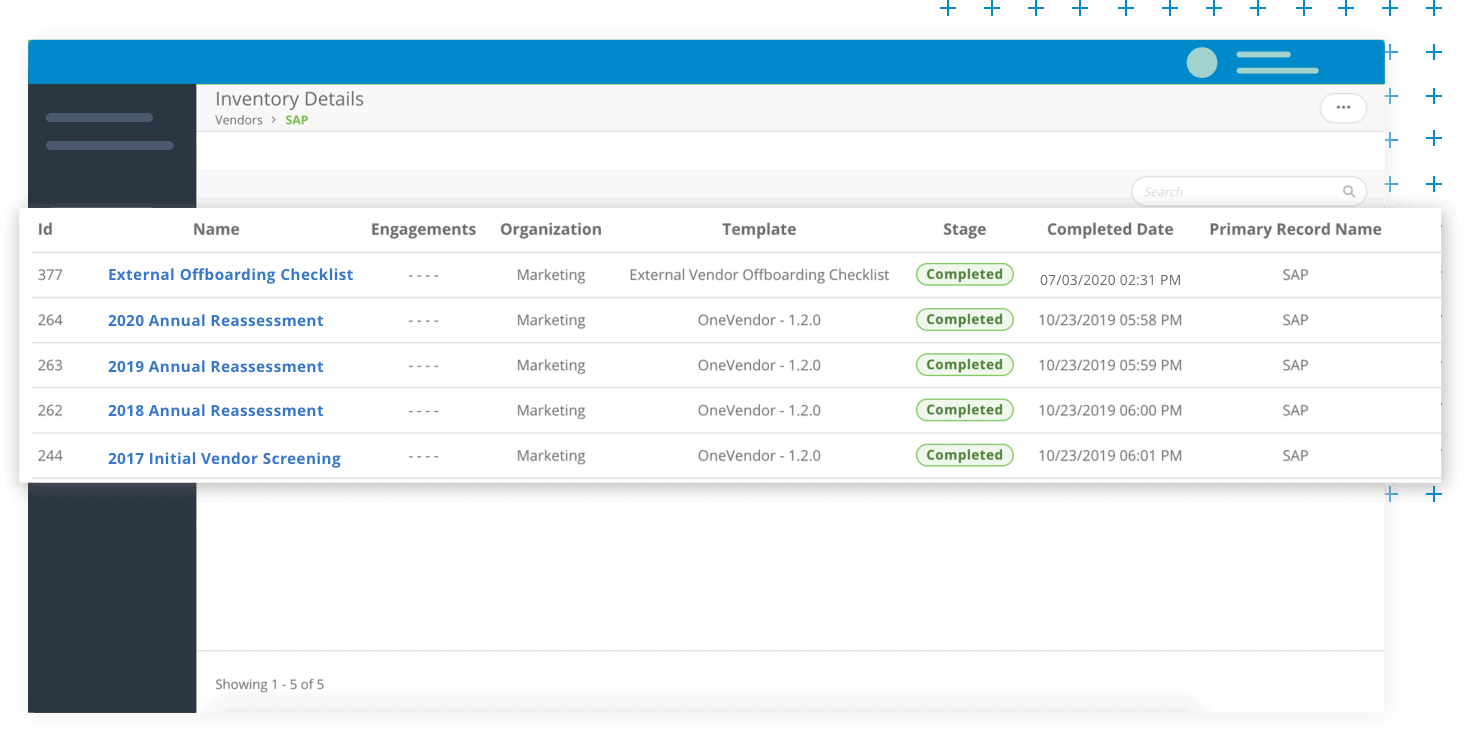Open 2017 Initial Vendor Screening link

224,458
